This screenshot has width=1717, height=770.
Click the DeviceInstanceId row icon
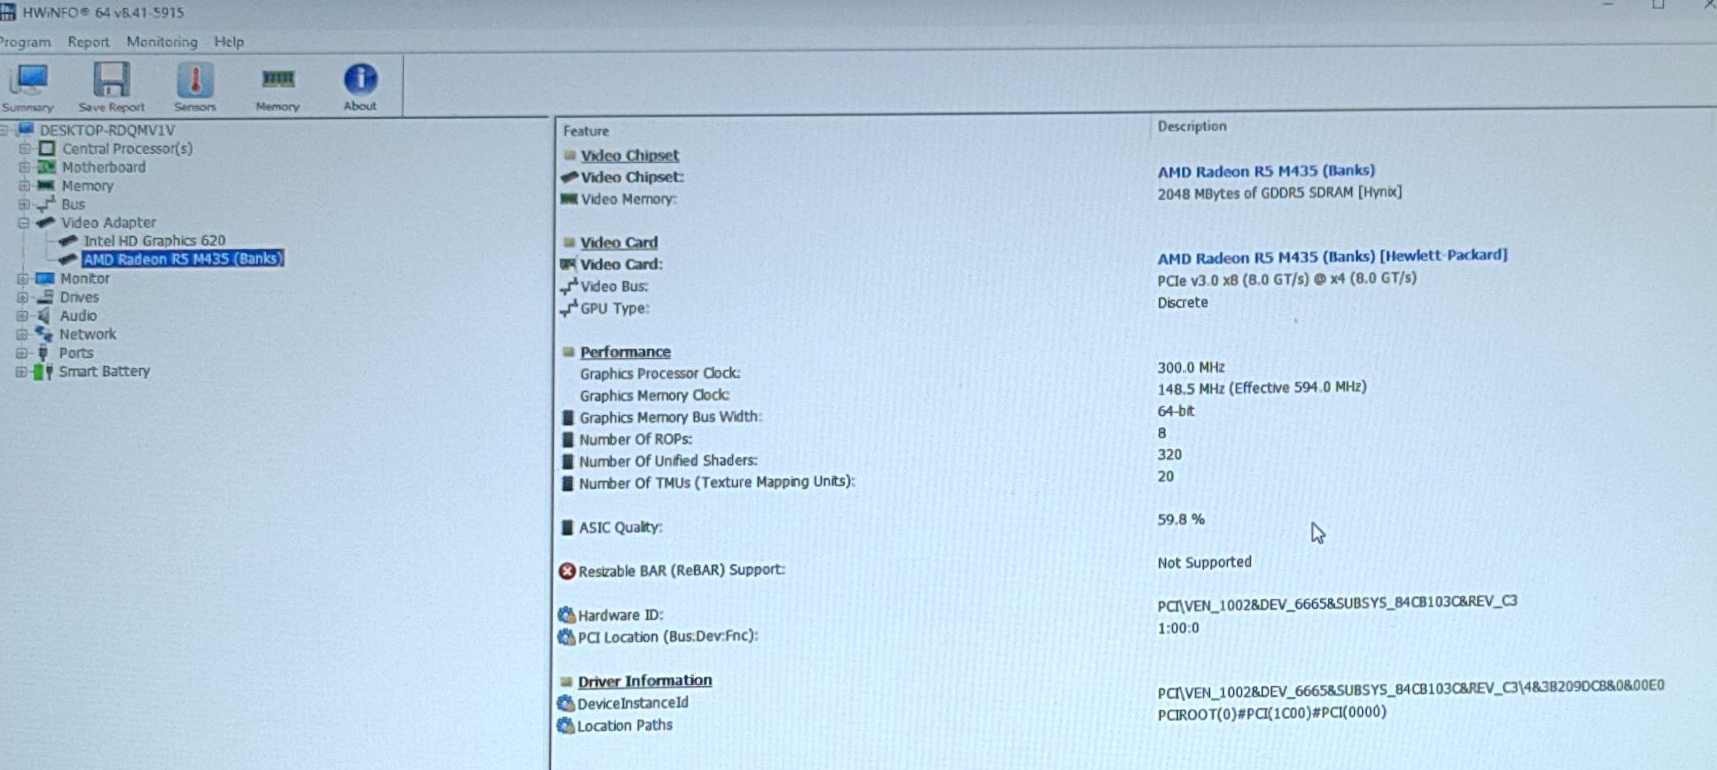(566, 703)
